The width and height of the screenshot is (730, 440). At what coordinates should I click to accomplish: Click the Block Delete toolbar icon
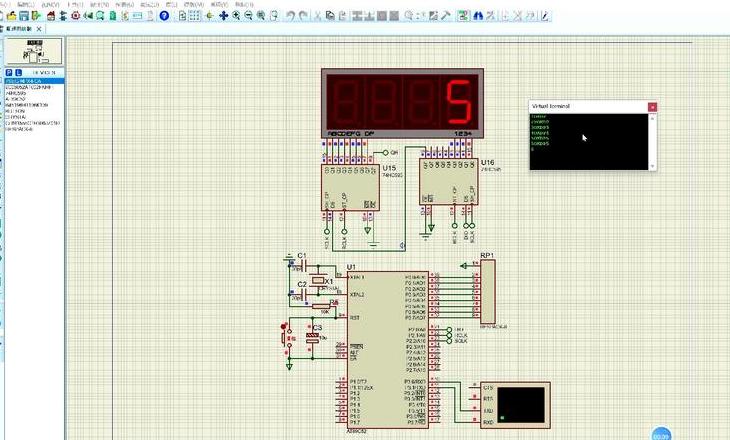(x=394, y=16)
